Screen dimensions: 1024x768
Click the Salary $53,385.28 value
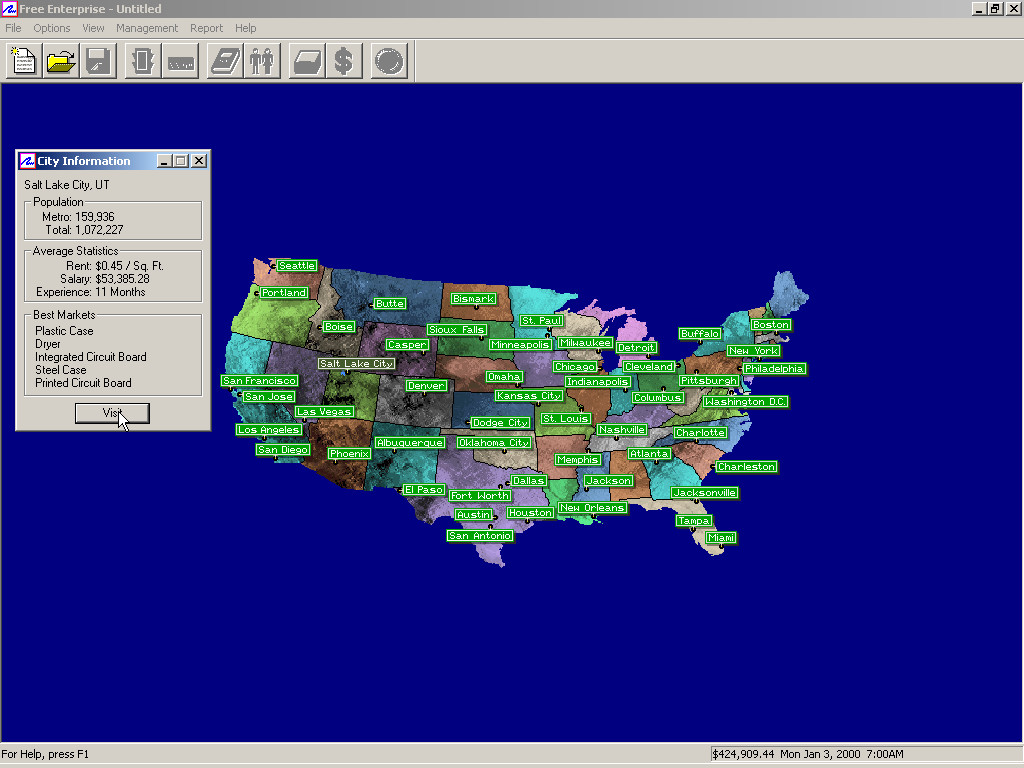tap(122, 279)
